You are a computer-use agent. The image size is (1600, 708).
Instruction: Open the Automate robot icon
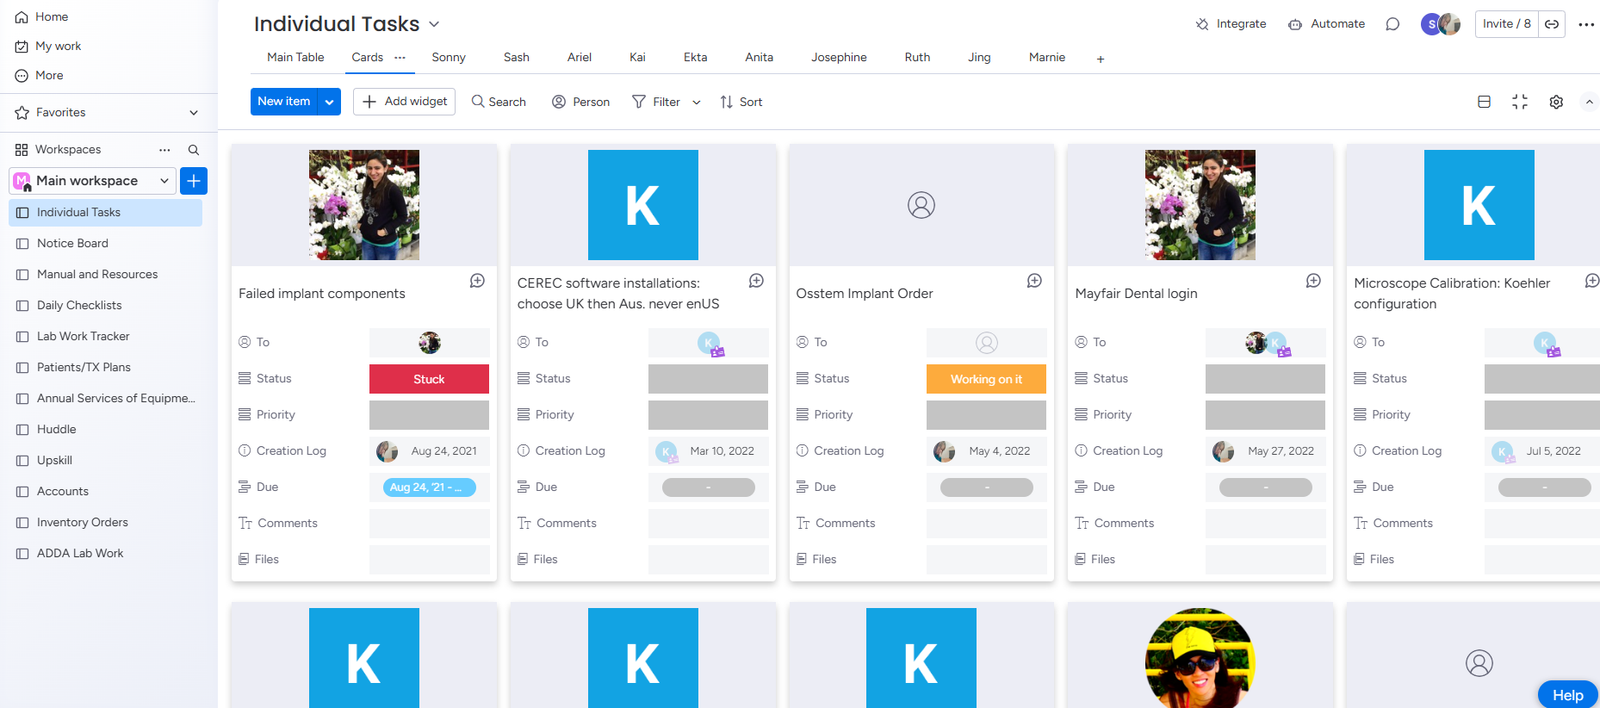[1295, 24]
